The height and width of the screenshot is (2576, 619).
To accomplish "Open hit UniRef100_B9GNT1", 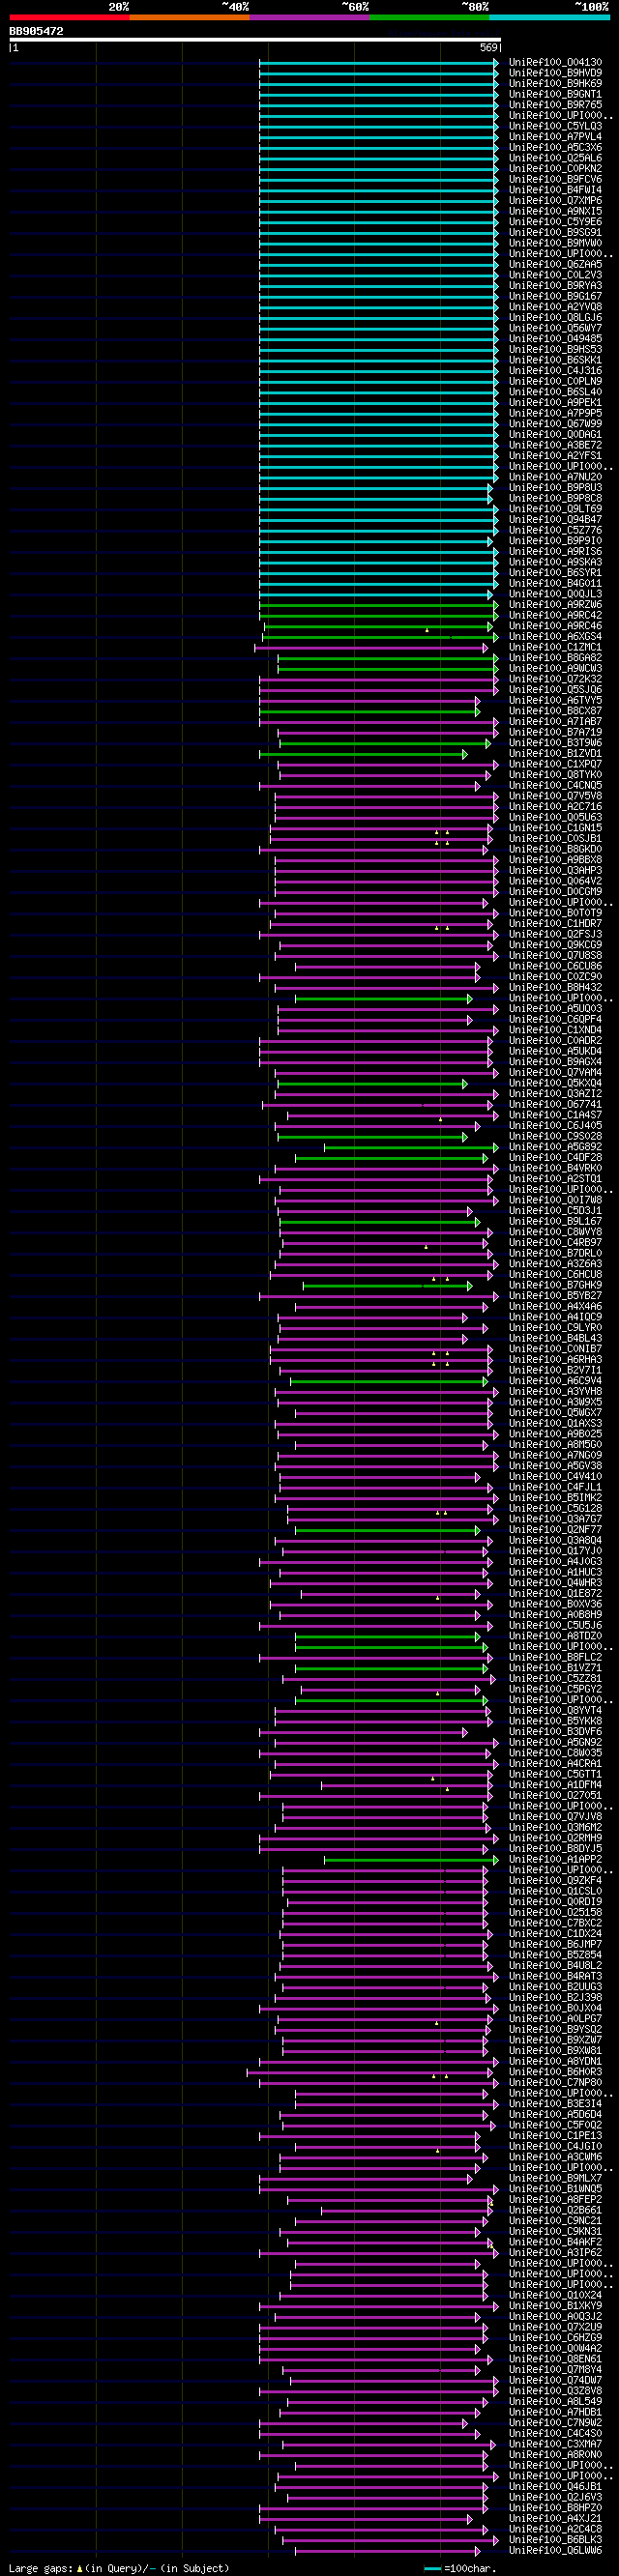I will pyautogui.click(x=555, y=95).
